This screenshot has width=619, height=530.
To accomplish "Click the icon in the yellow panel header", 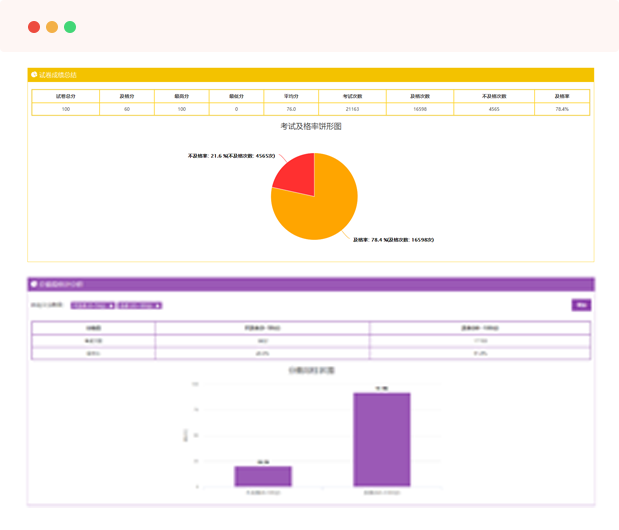I will [x=33, y=75].
